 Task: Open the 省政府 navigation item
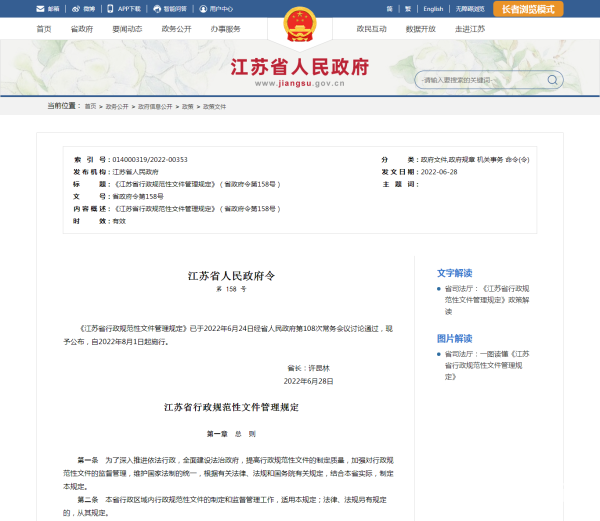(82, 29)
